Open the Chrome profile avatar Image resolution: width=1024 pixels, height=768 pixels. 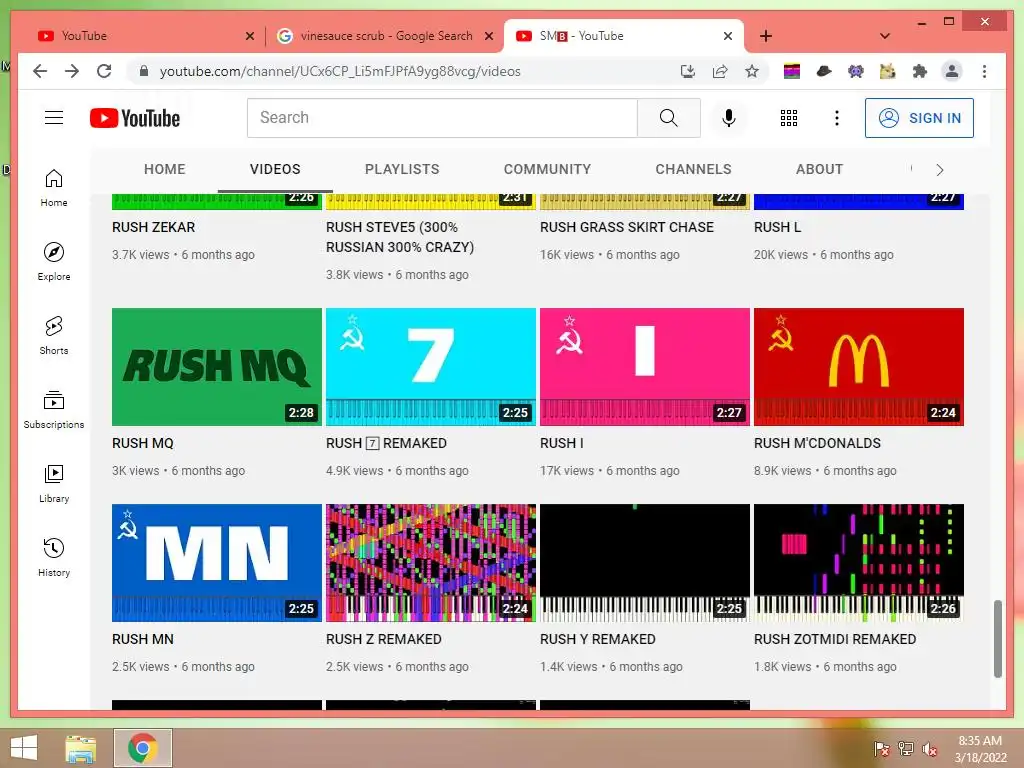click(952, 71)
